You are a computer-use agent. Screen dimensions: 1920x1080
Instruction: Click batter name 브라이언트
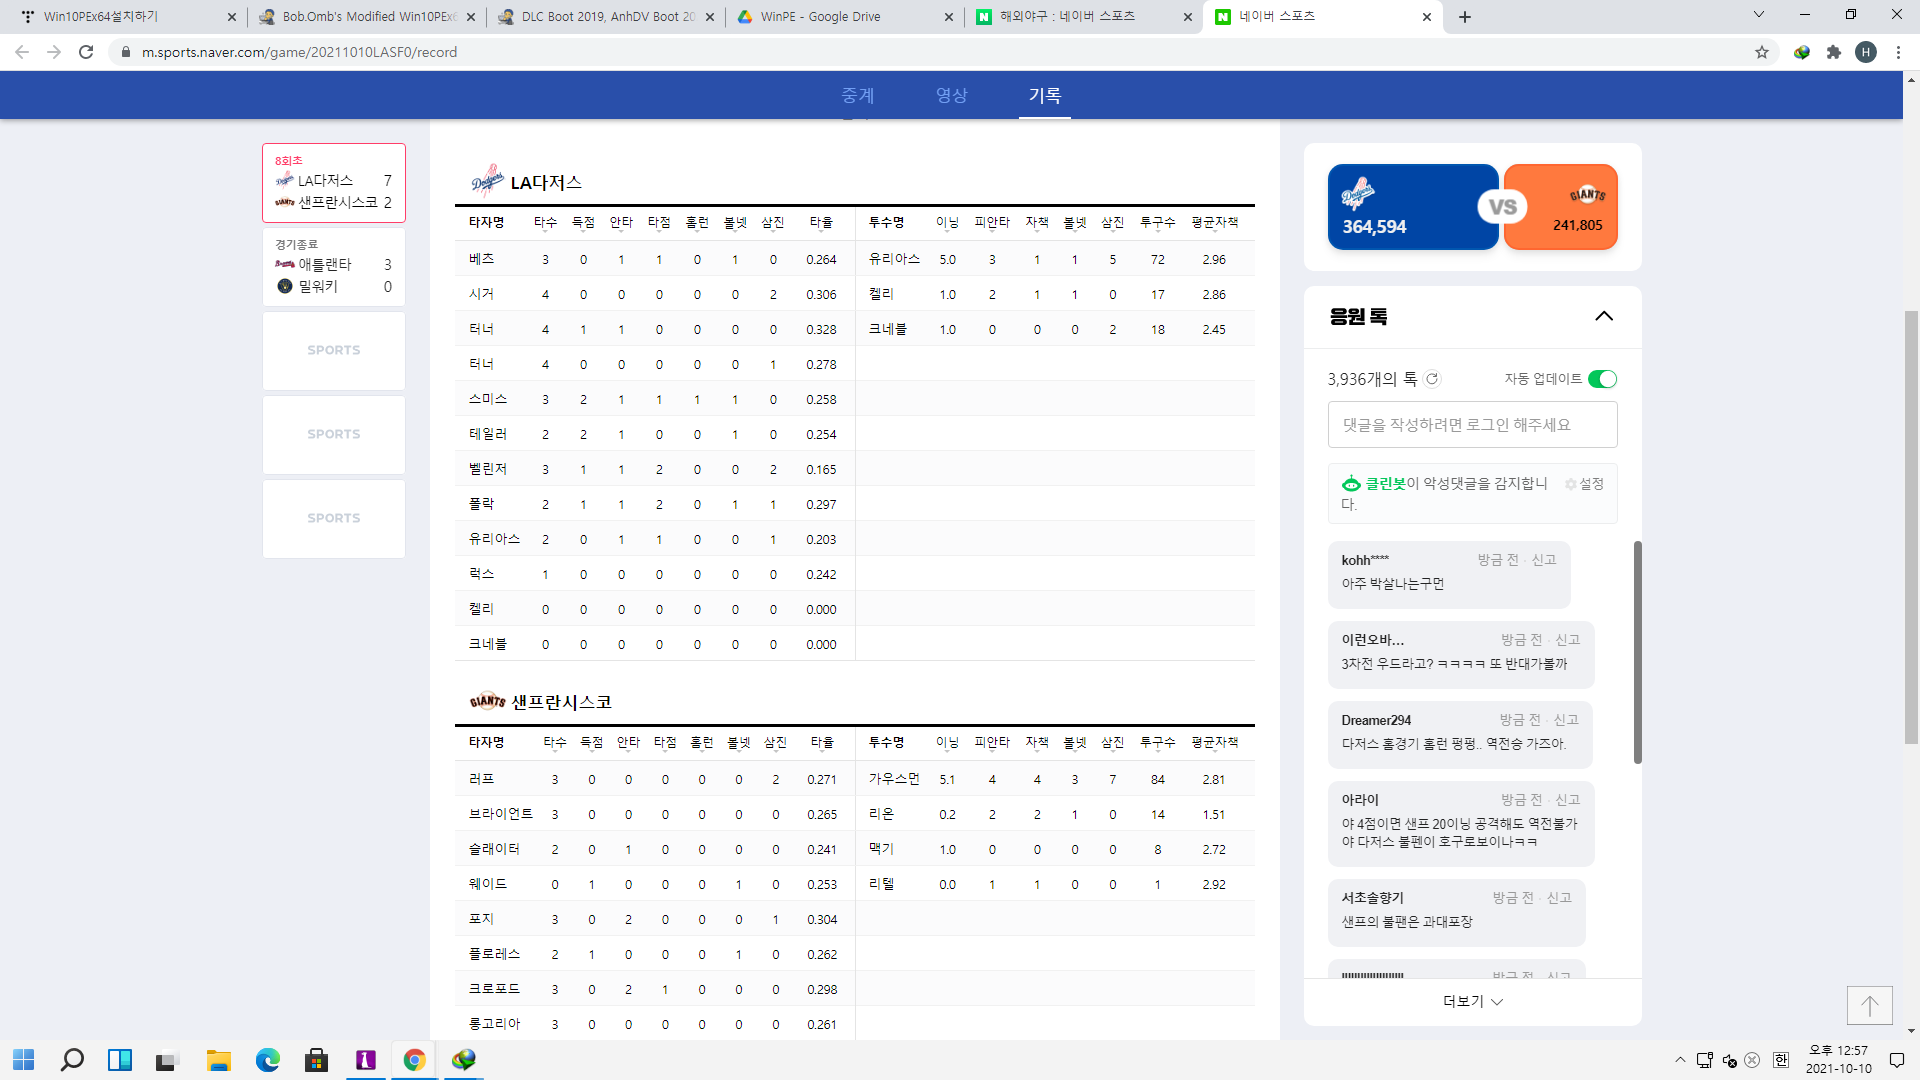(500, 814)
